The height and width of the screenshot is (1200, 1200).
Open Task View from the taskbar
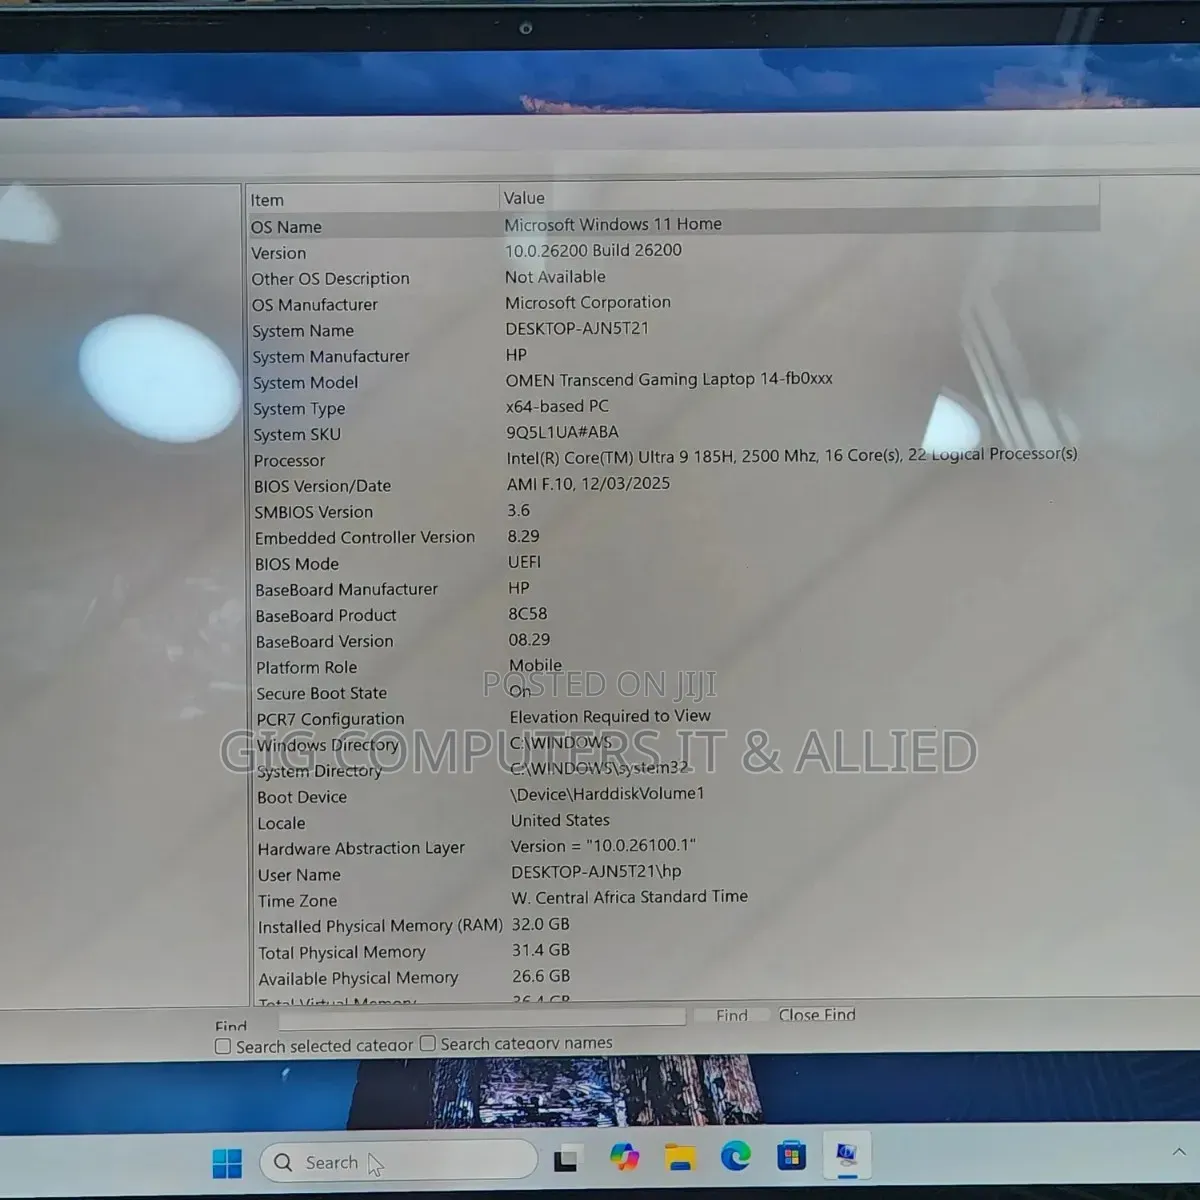567,1160
